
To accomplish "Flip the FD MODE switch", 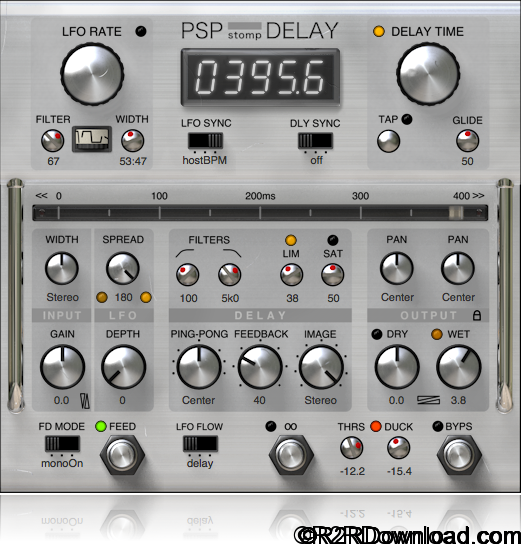I will point(62,444).
